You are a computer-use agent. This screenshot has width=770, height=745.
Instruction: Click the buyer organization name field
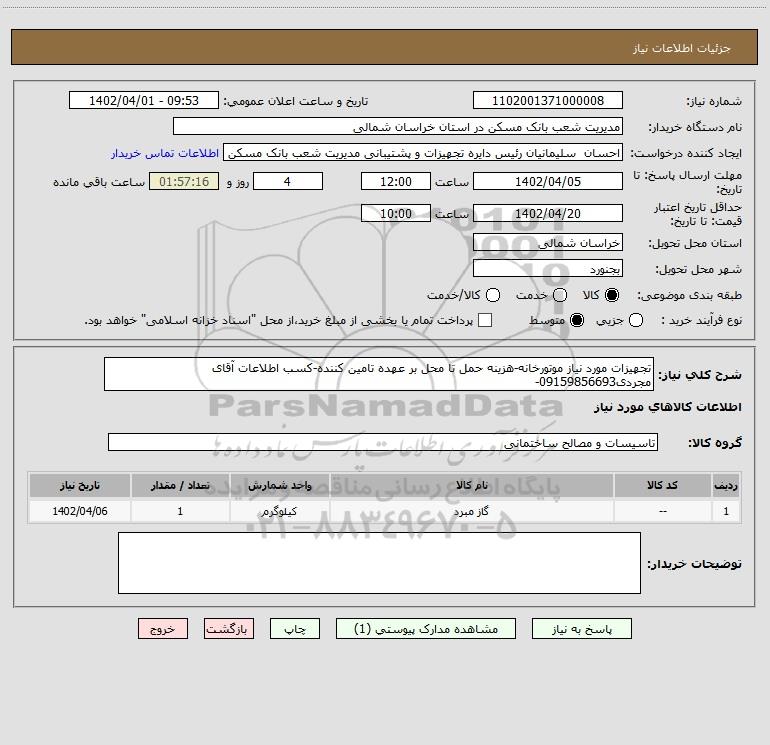click(398, 127)
